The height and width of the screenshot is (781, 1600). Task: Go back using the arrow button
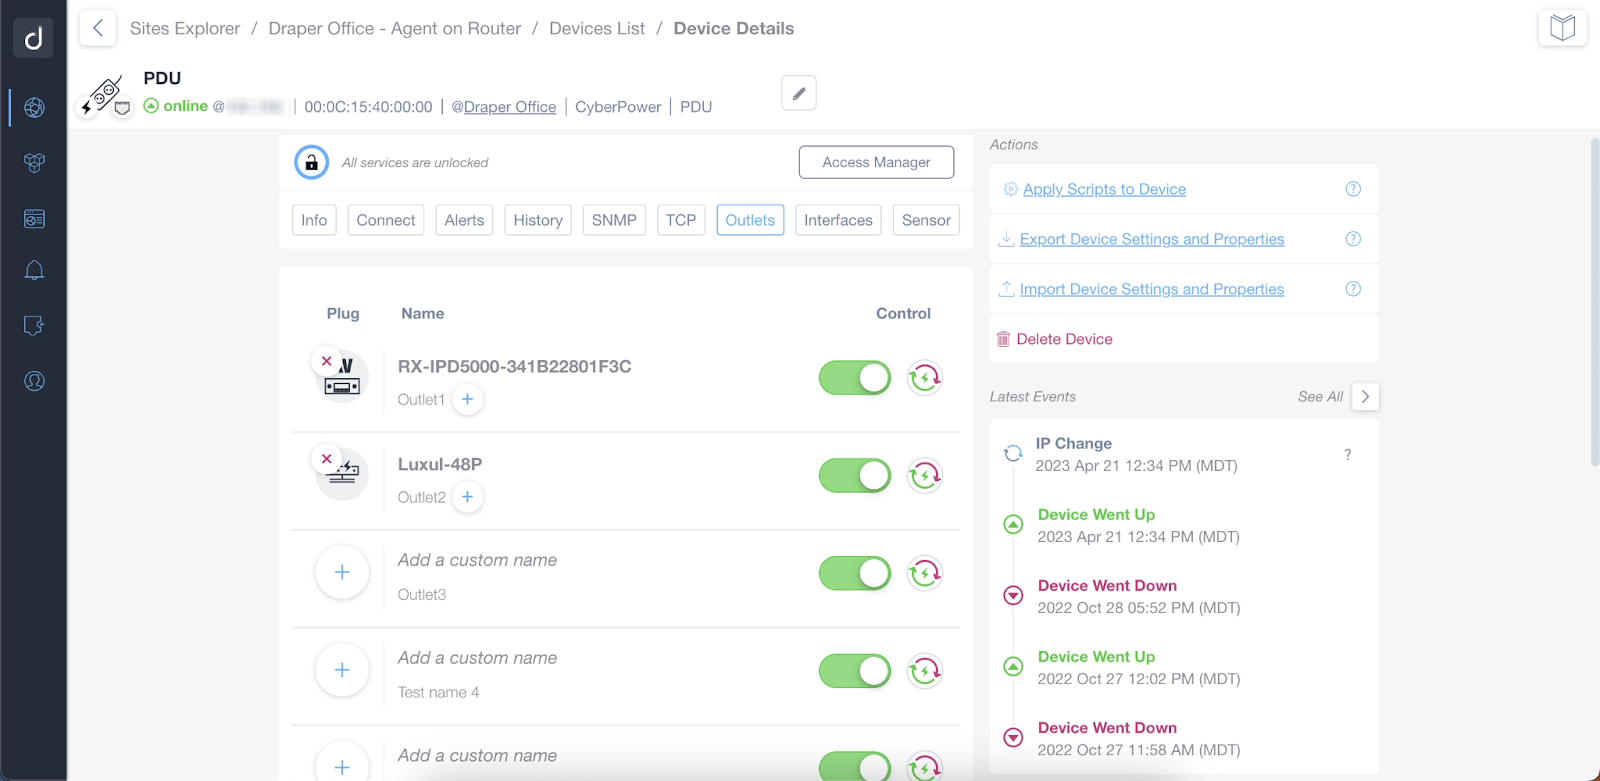tap(97, 28)
